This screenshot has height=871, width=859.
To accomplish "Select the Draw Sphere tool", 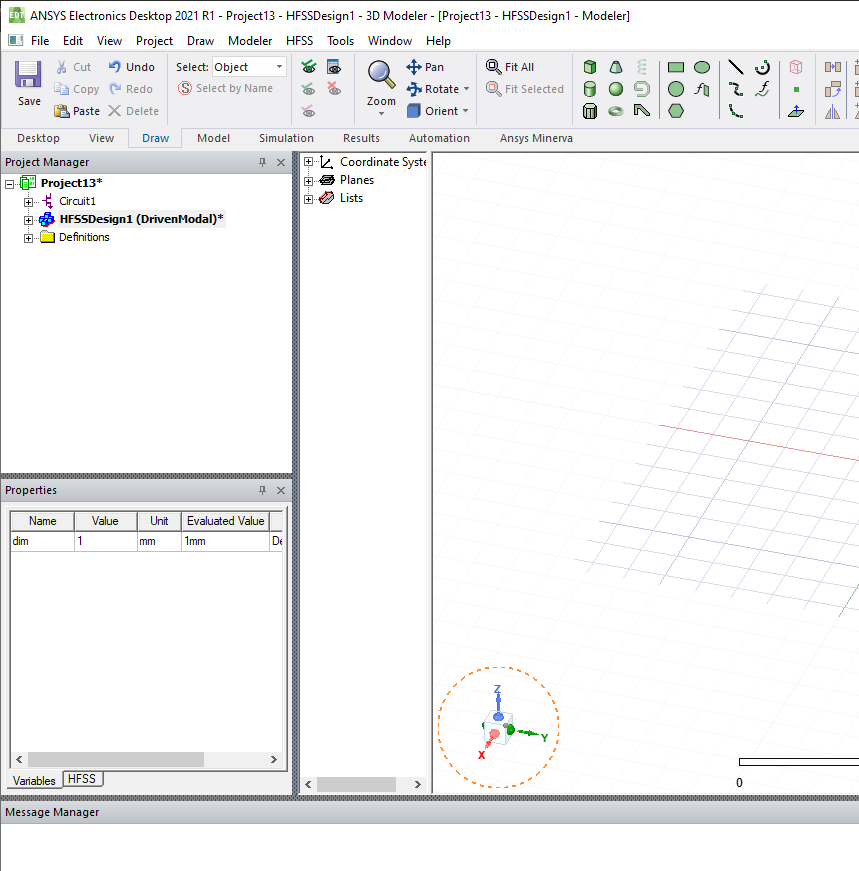I will (616, 89).
